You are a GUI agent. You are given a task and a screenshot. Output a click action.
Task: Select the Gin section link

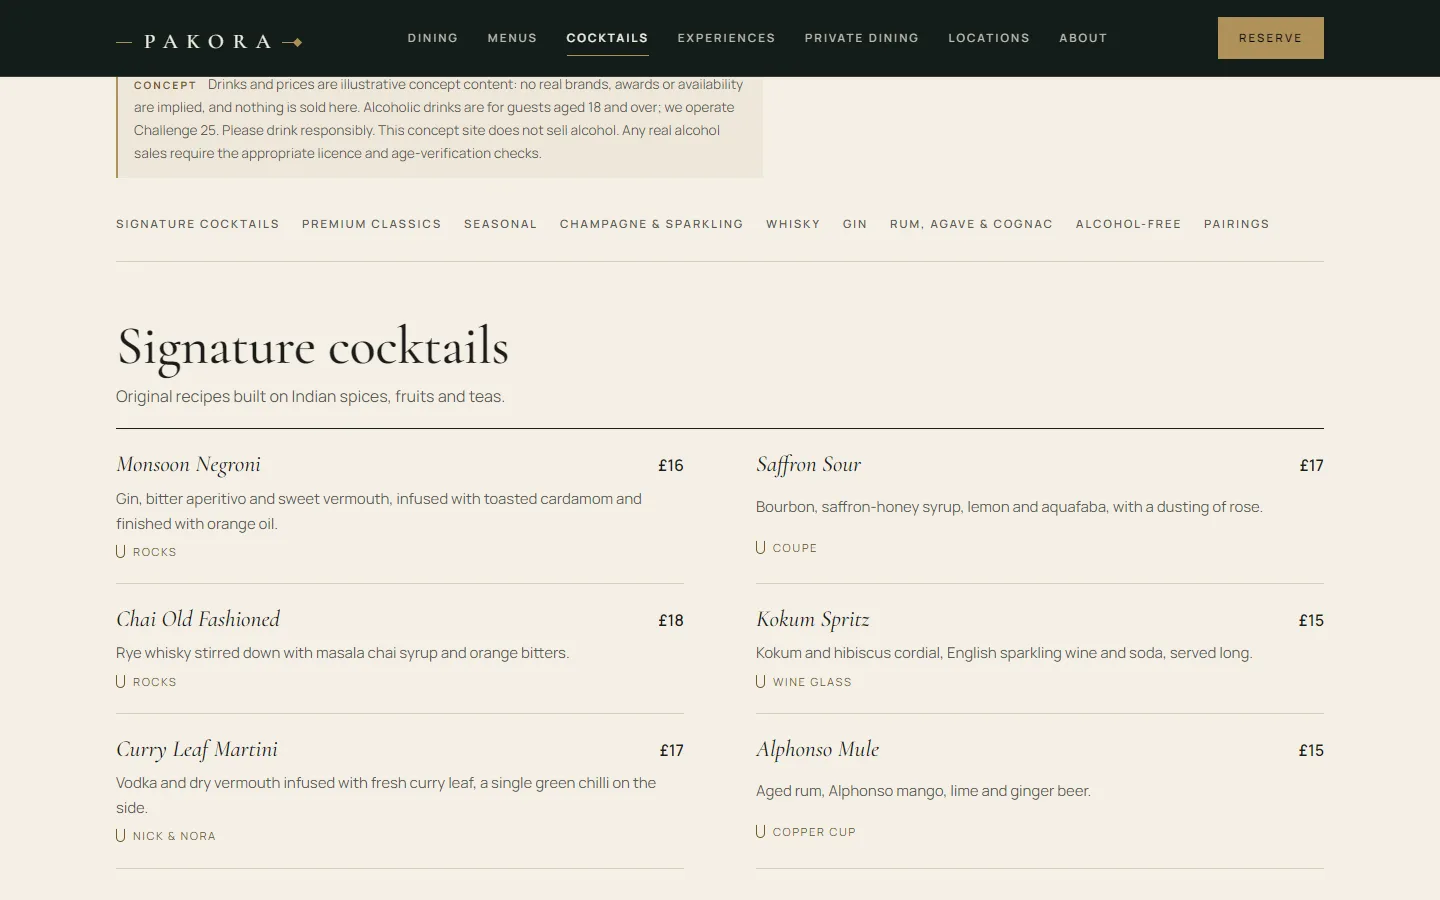coord(855,224)
